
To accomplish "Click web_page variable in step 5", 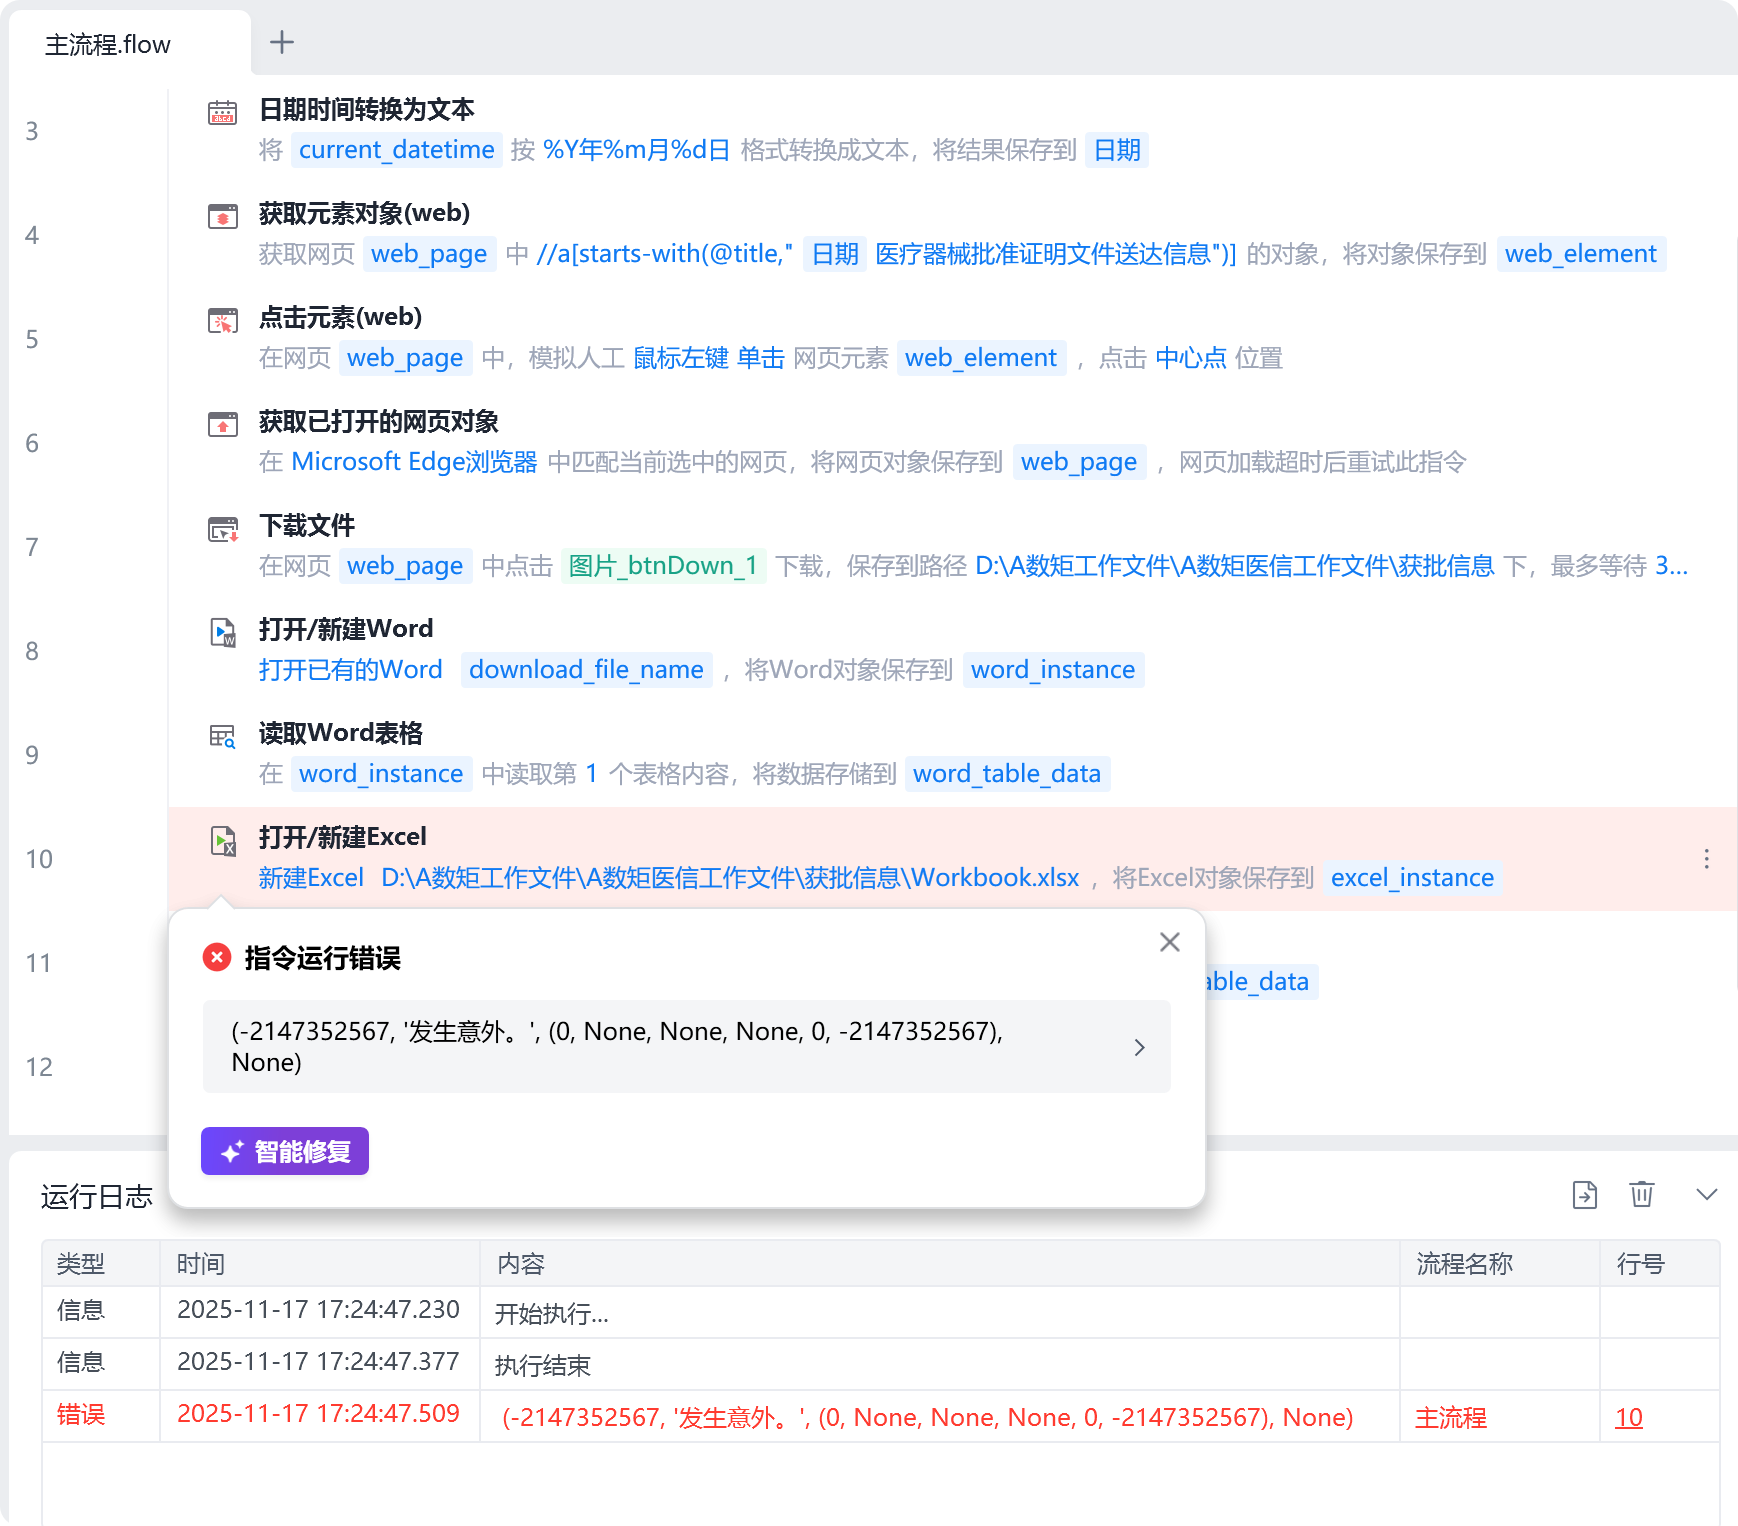I will point(405,358).
